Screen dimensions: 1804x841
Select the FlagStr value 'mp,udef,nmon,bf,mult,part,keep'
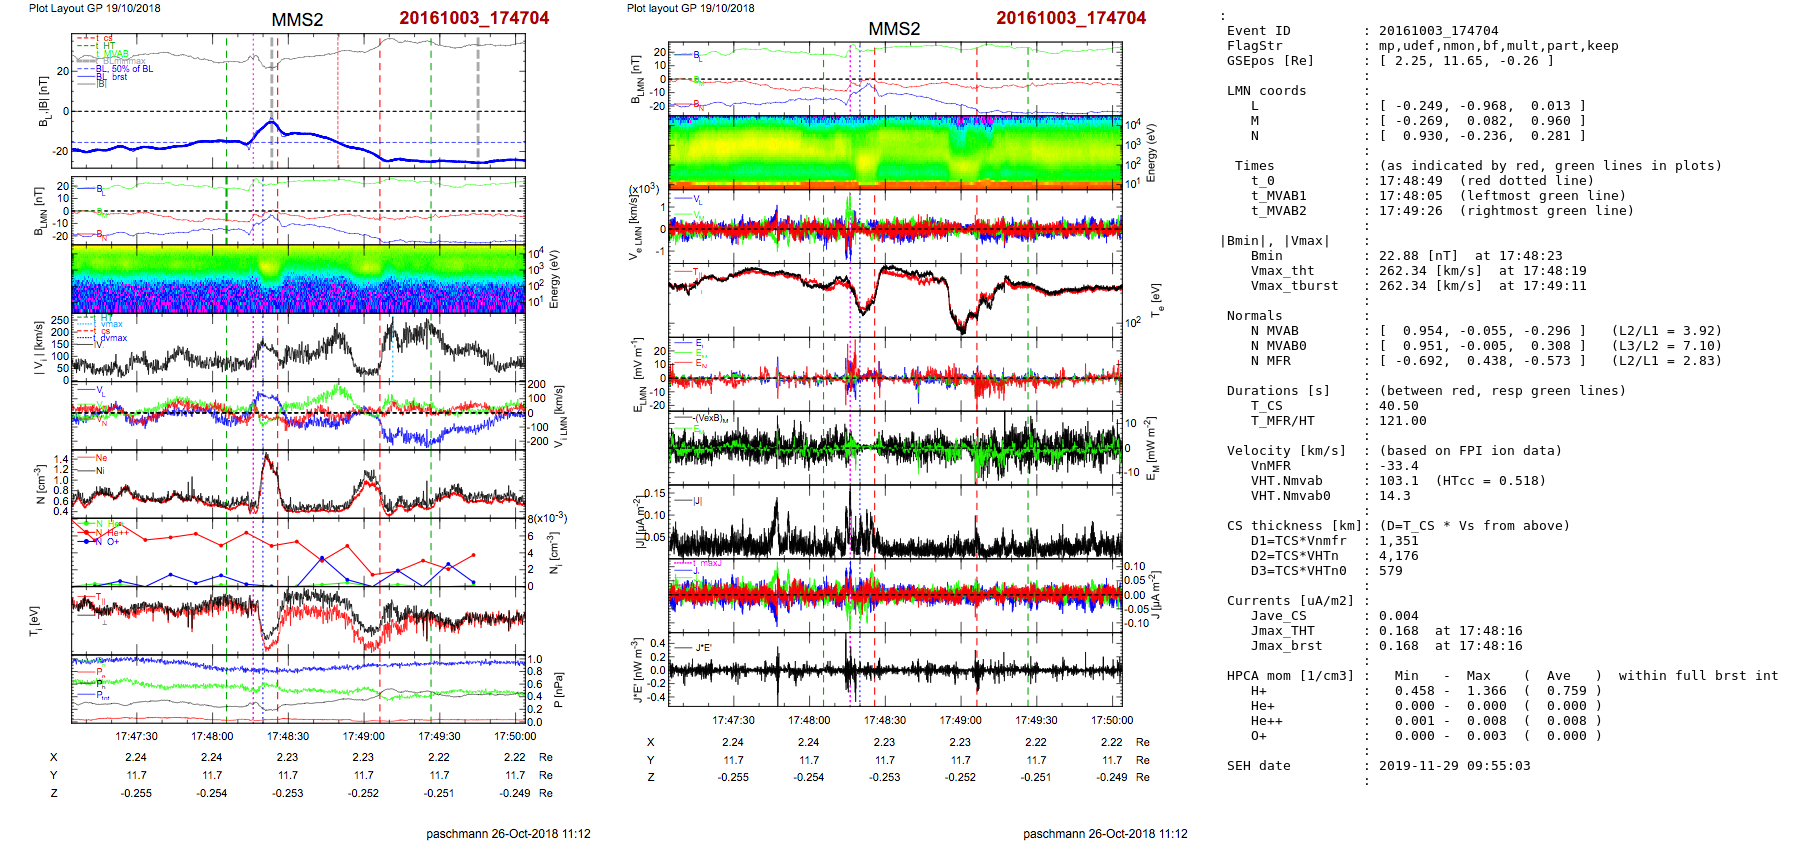(x=1498, y=46)
